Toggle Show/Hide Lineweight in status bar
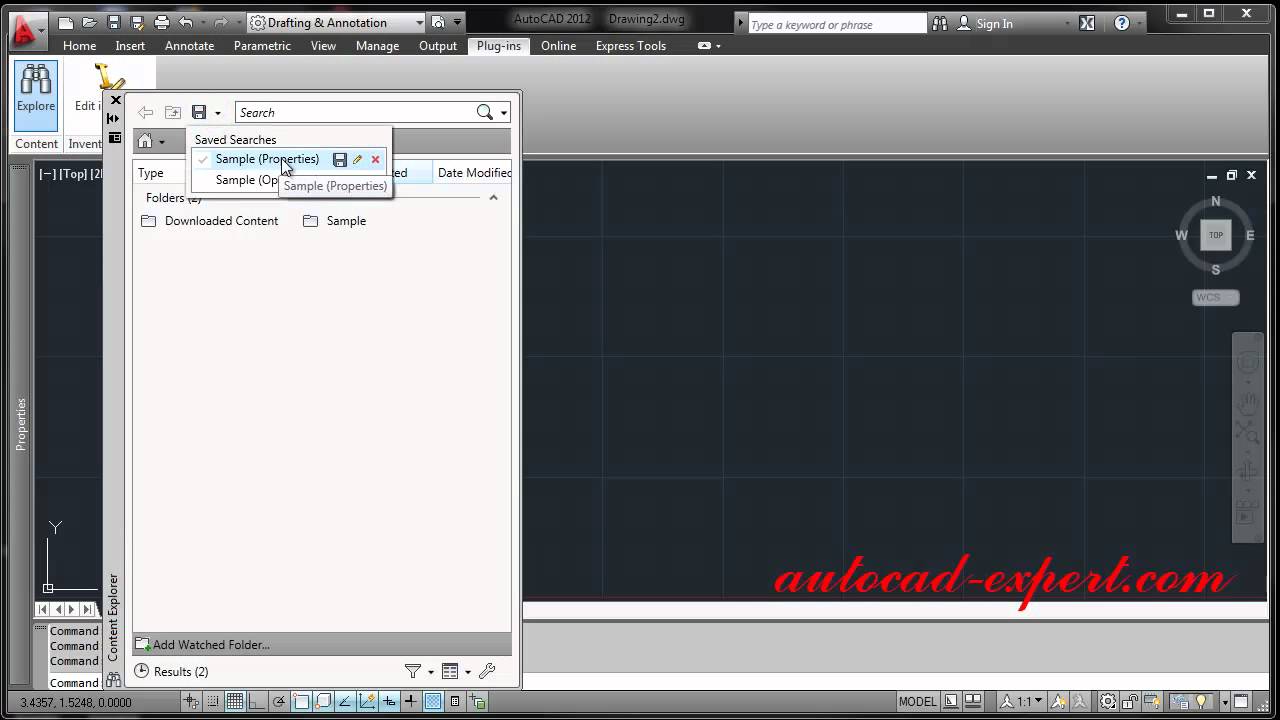 pyautogui.click(x=411, y=702)
